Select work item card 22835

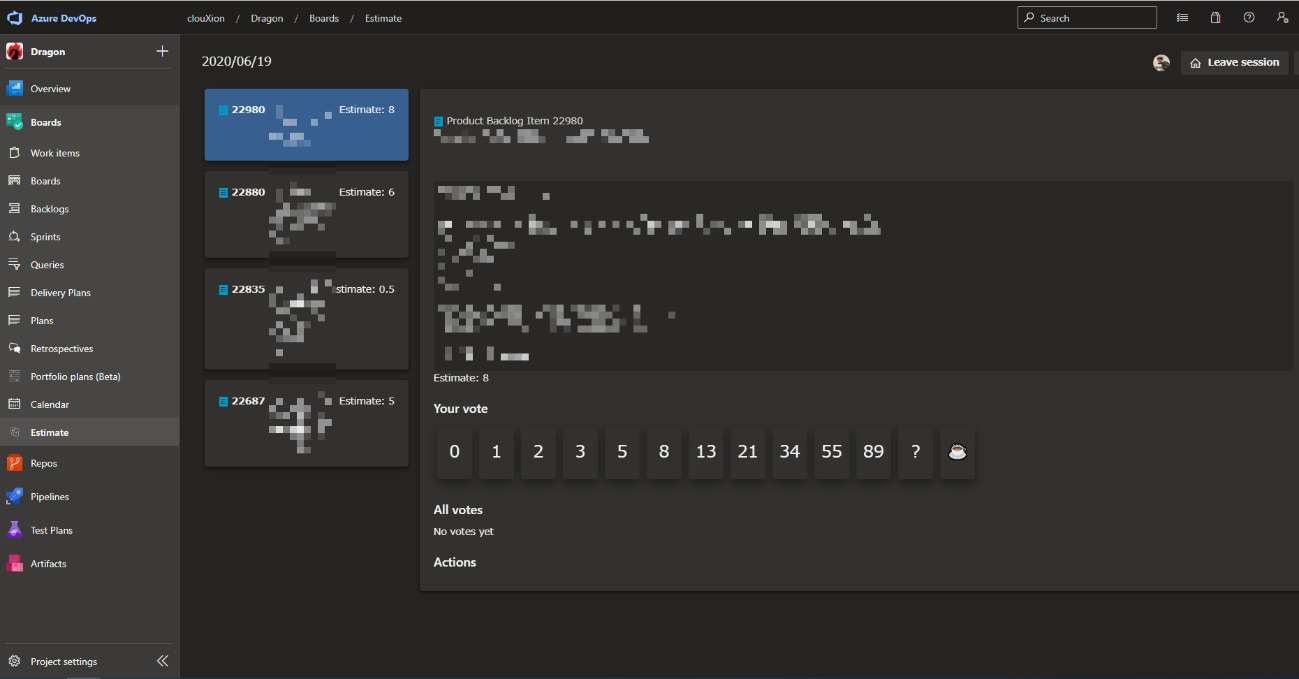point(307,318)
